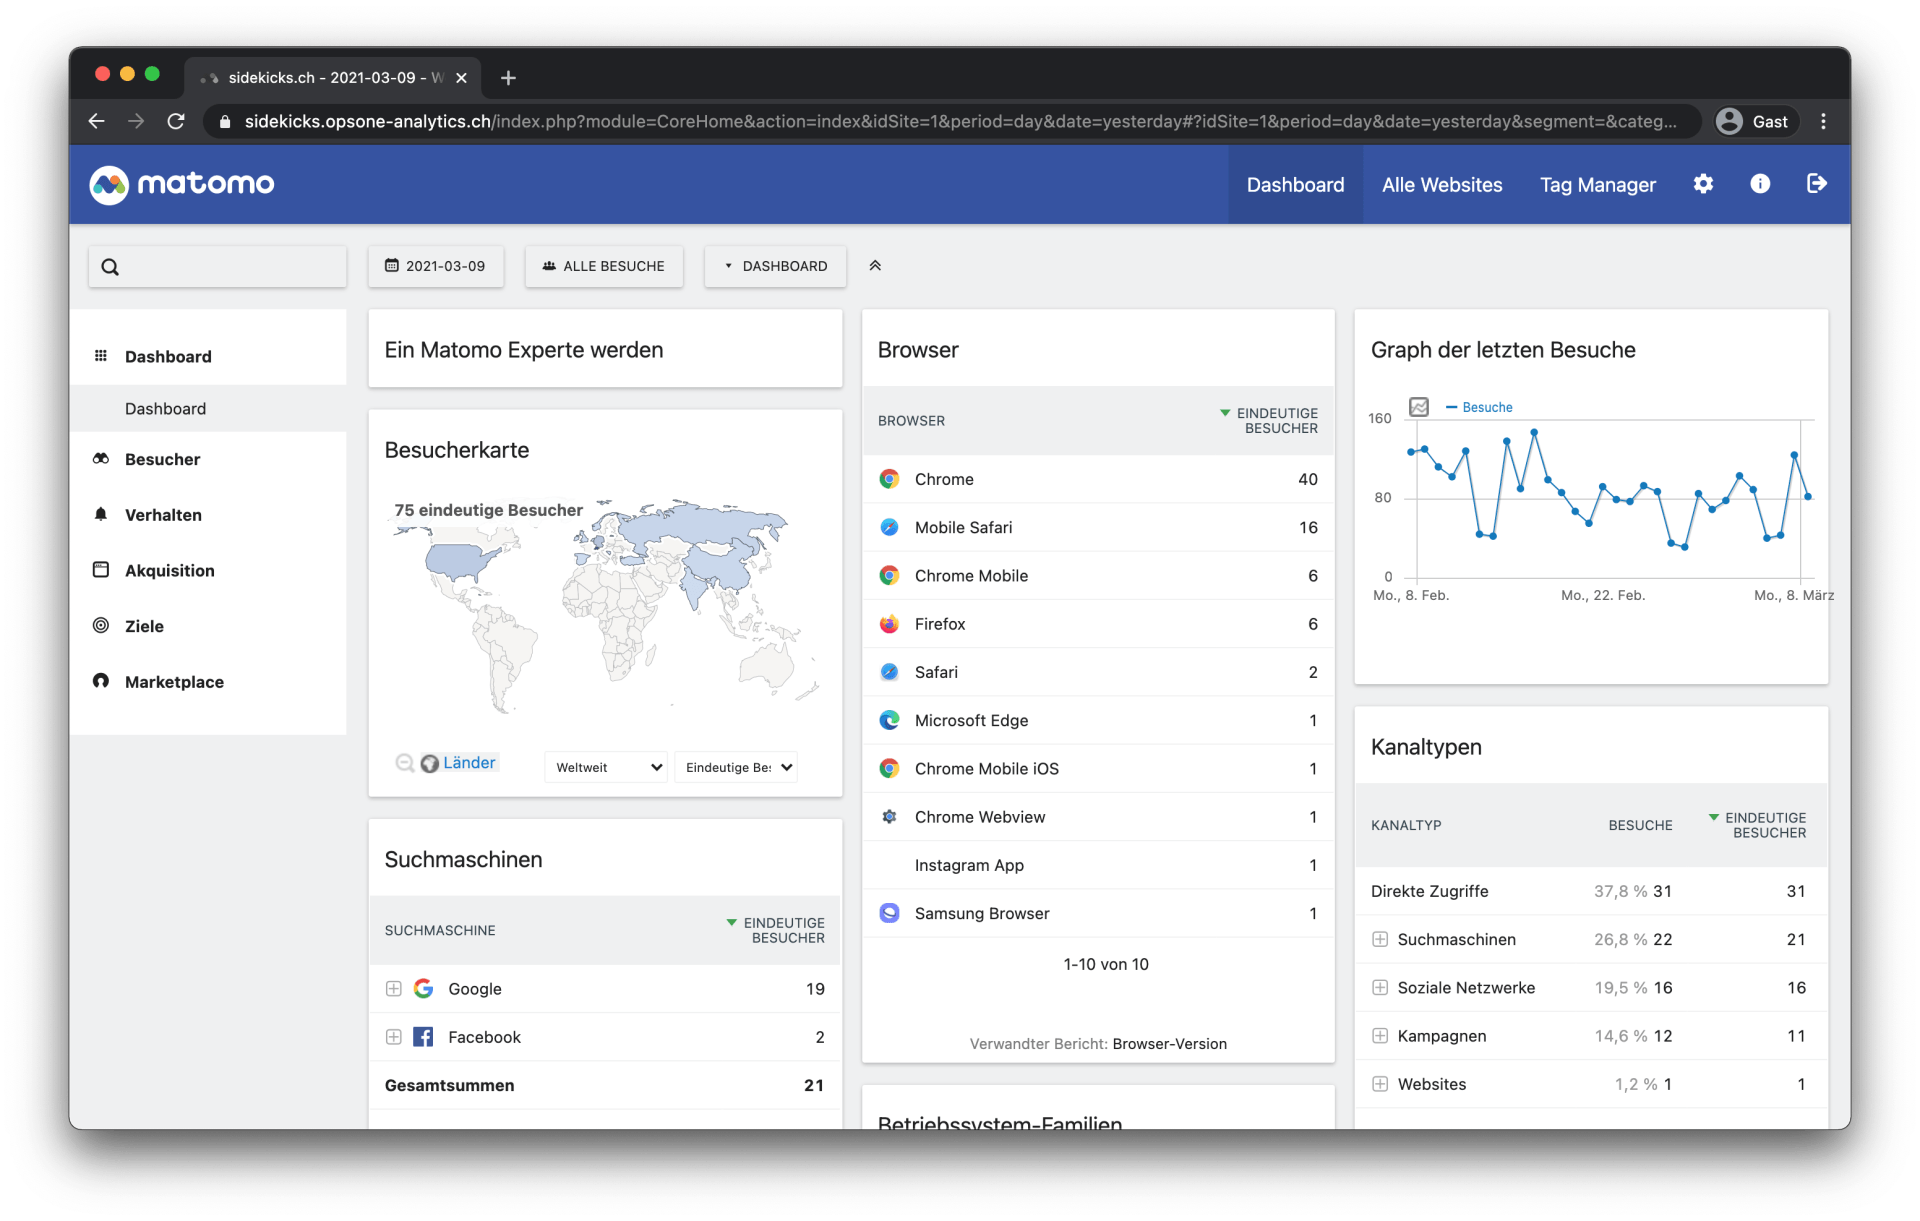Open the Alle Websites menu
This screenshot has height=1221, width=1920.
(1441, 185)
